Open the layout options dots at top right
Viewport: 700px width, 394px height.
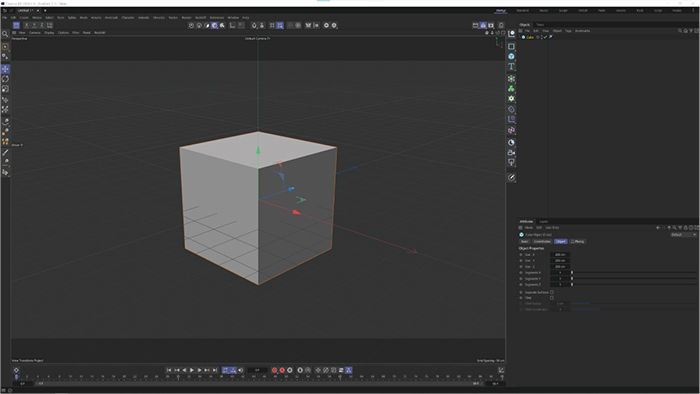tap(693, 10)
